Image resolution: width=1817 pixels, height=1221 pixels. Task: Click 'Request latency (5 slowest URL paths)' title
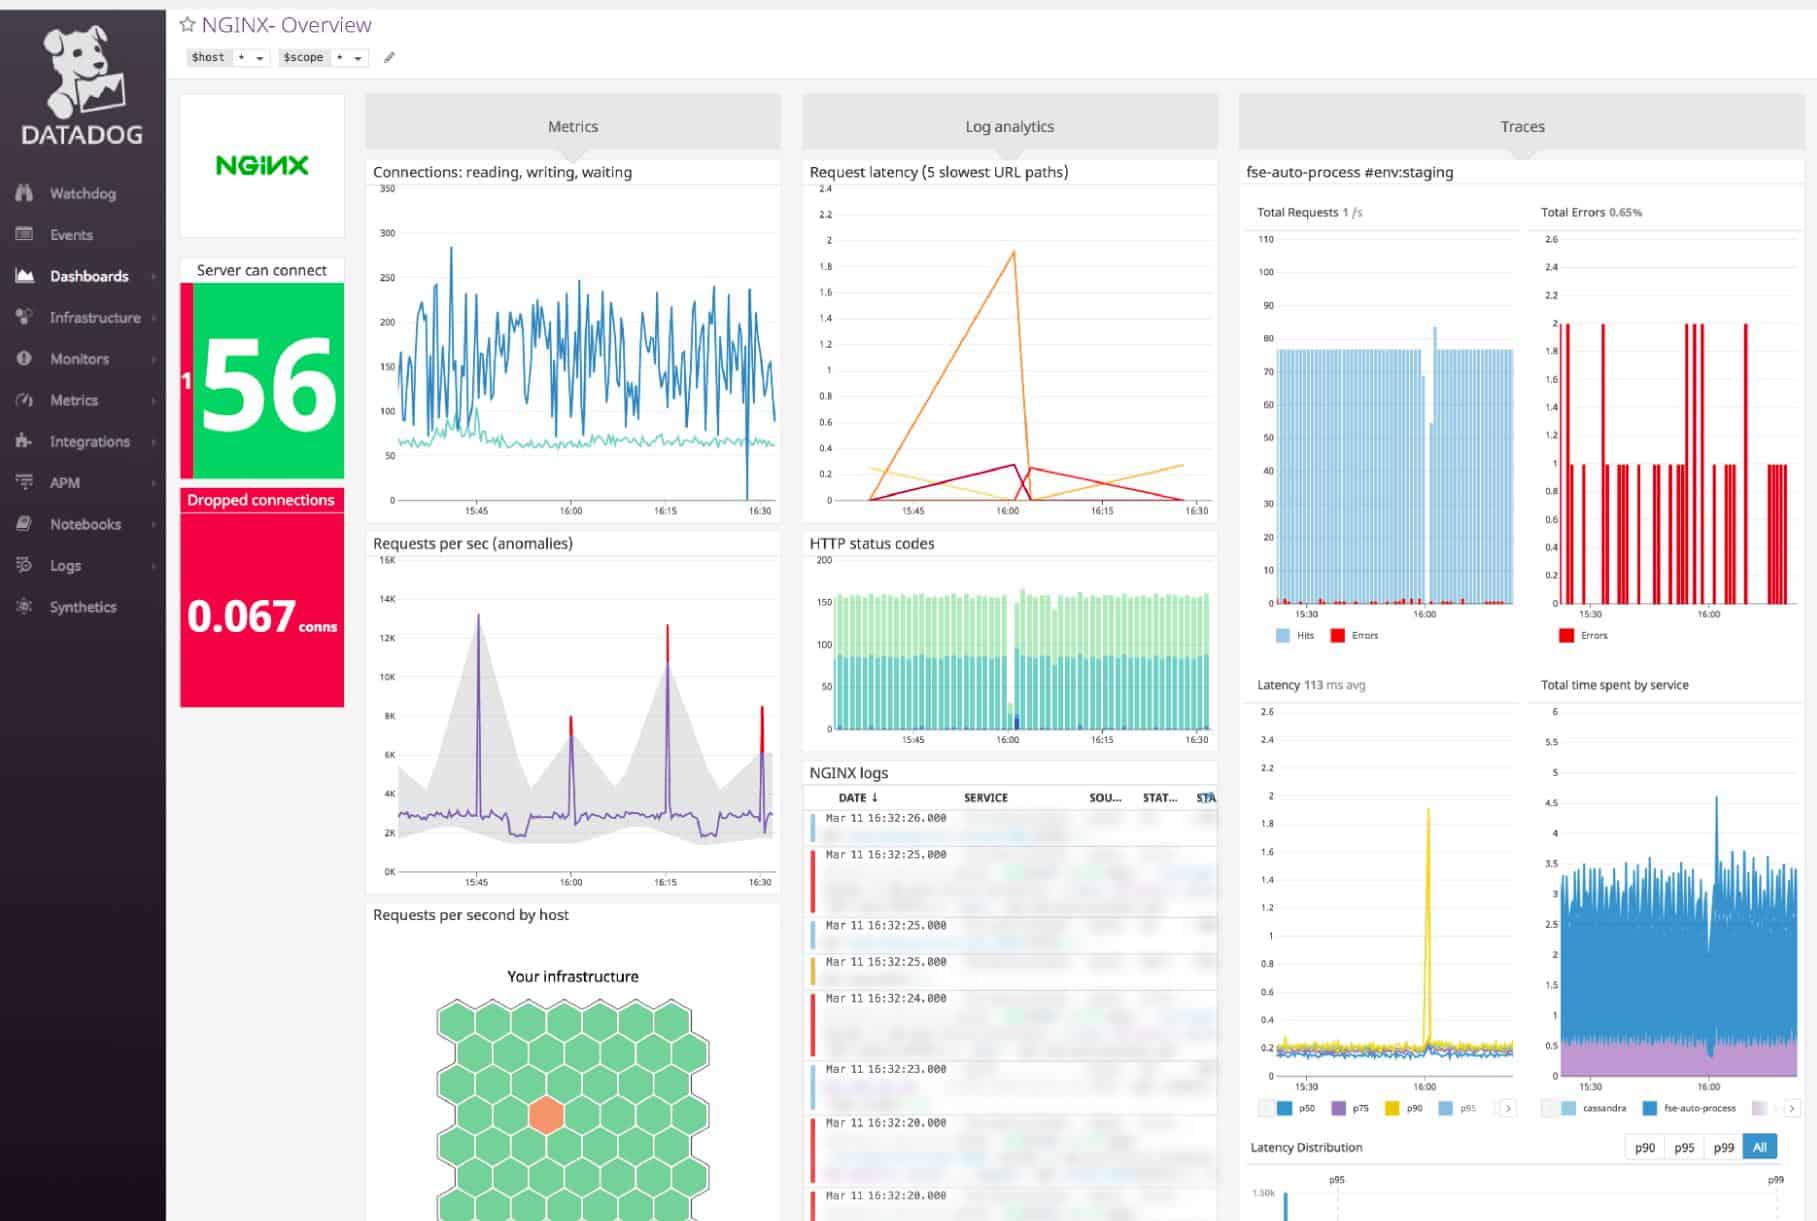[939, 172]
